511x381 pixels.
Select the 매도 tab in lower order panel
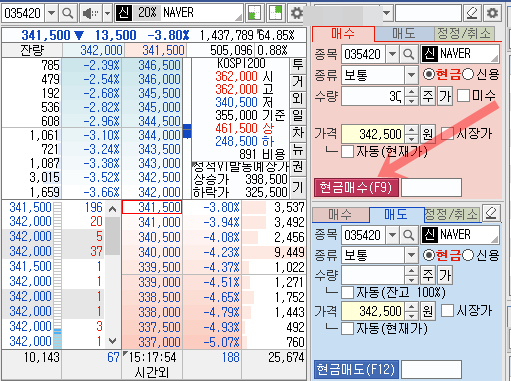396,215
